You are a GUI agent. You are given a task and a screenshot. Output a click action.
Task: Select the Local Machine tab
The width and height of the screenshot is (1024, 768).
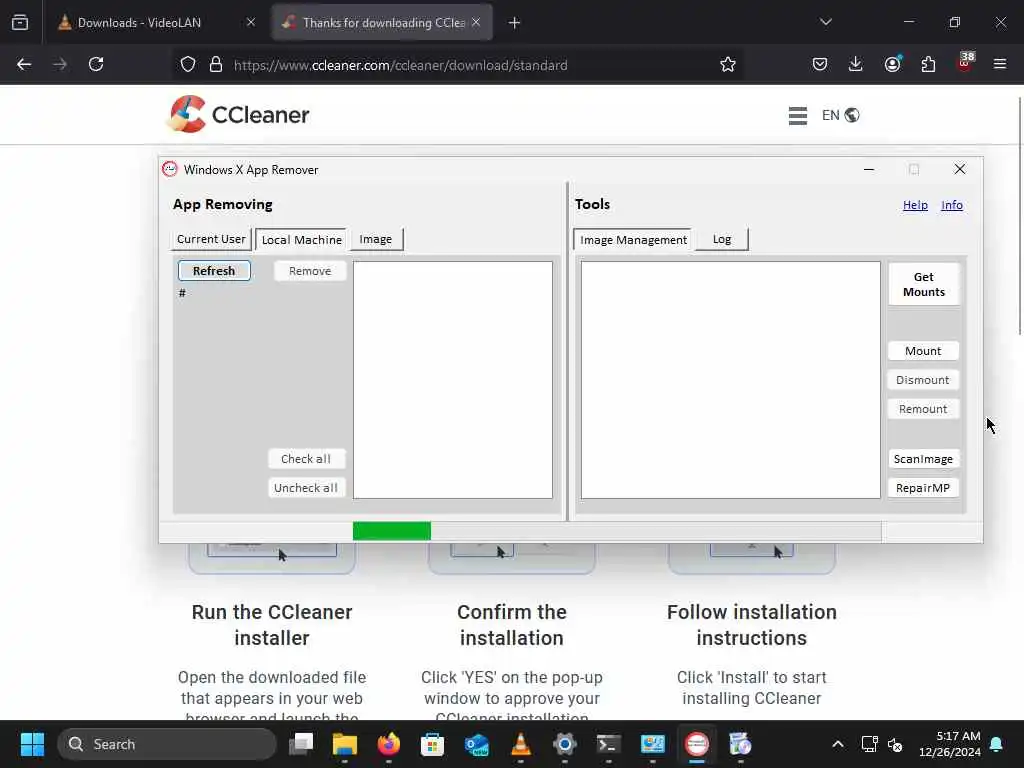[x=301, y=240]
